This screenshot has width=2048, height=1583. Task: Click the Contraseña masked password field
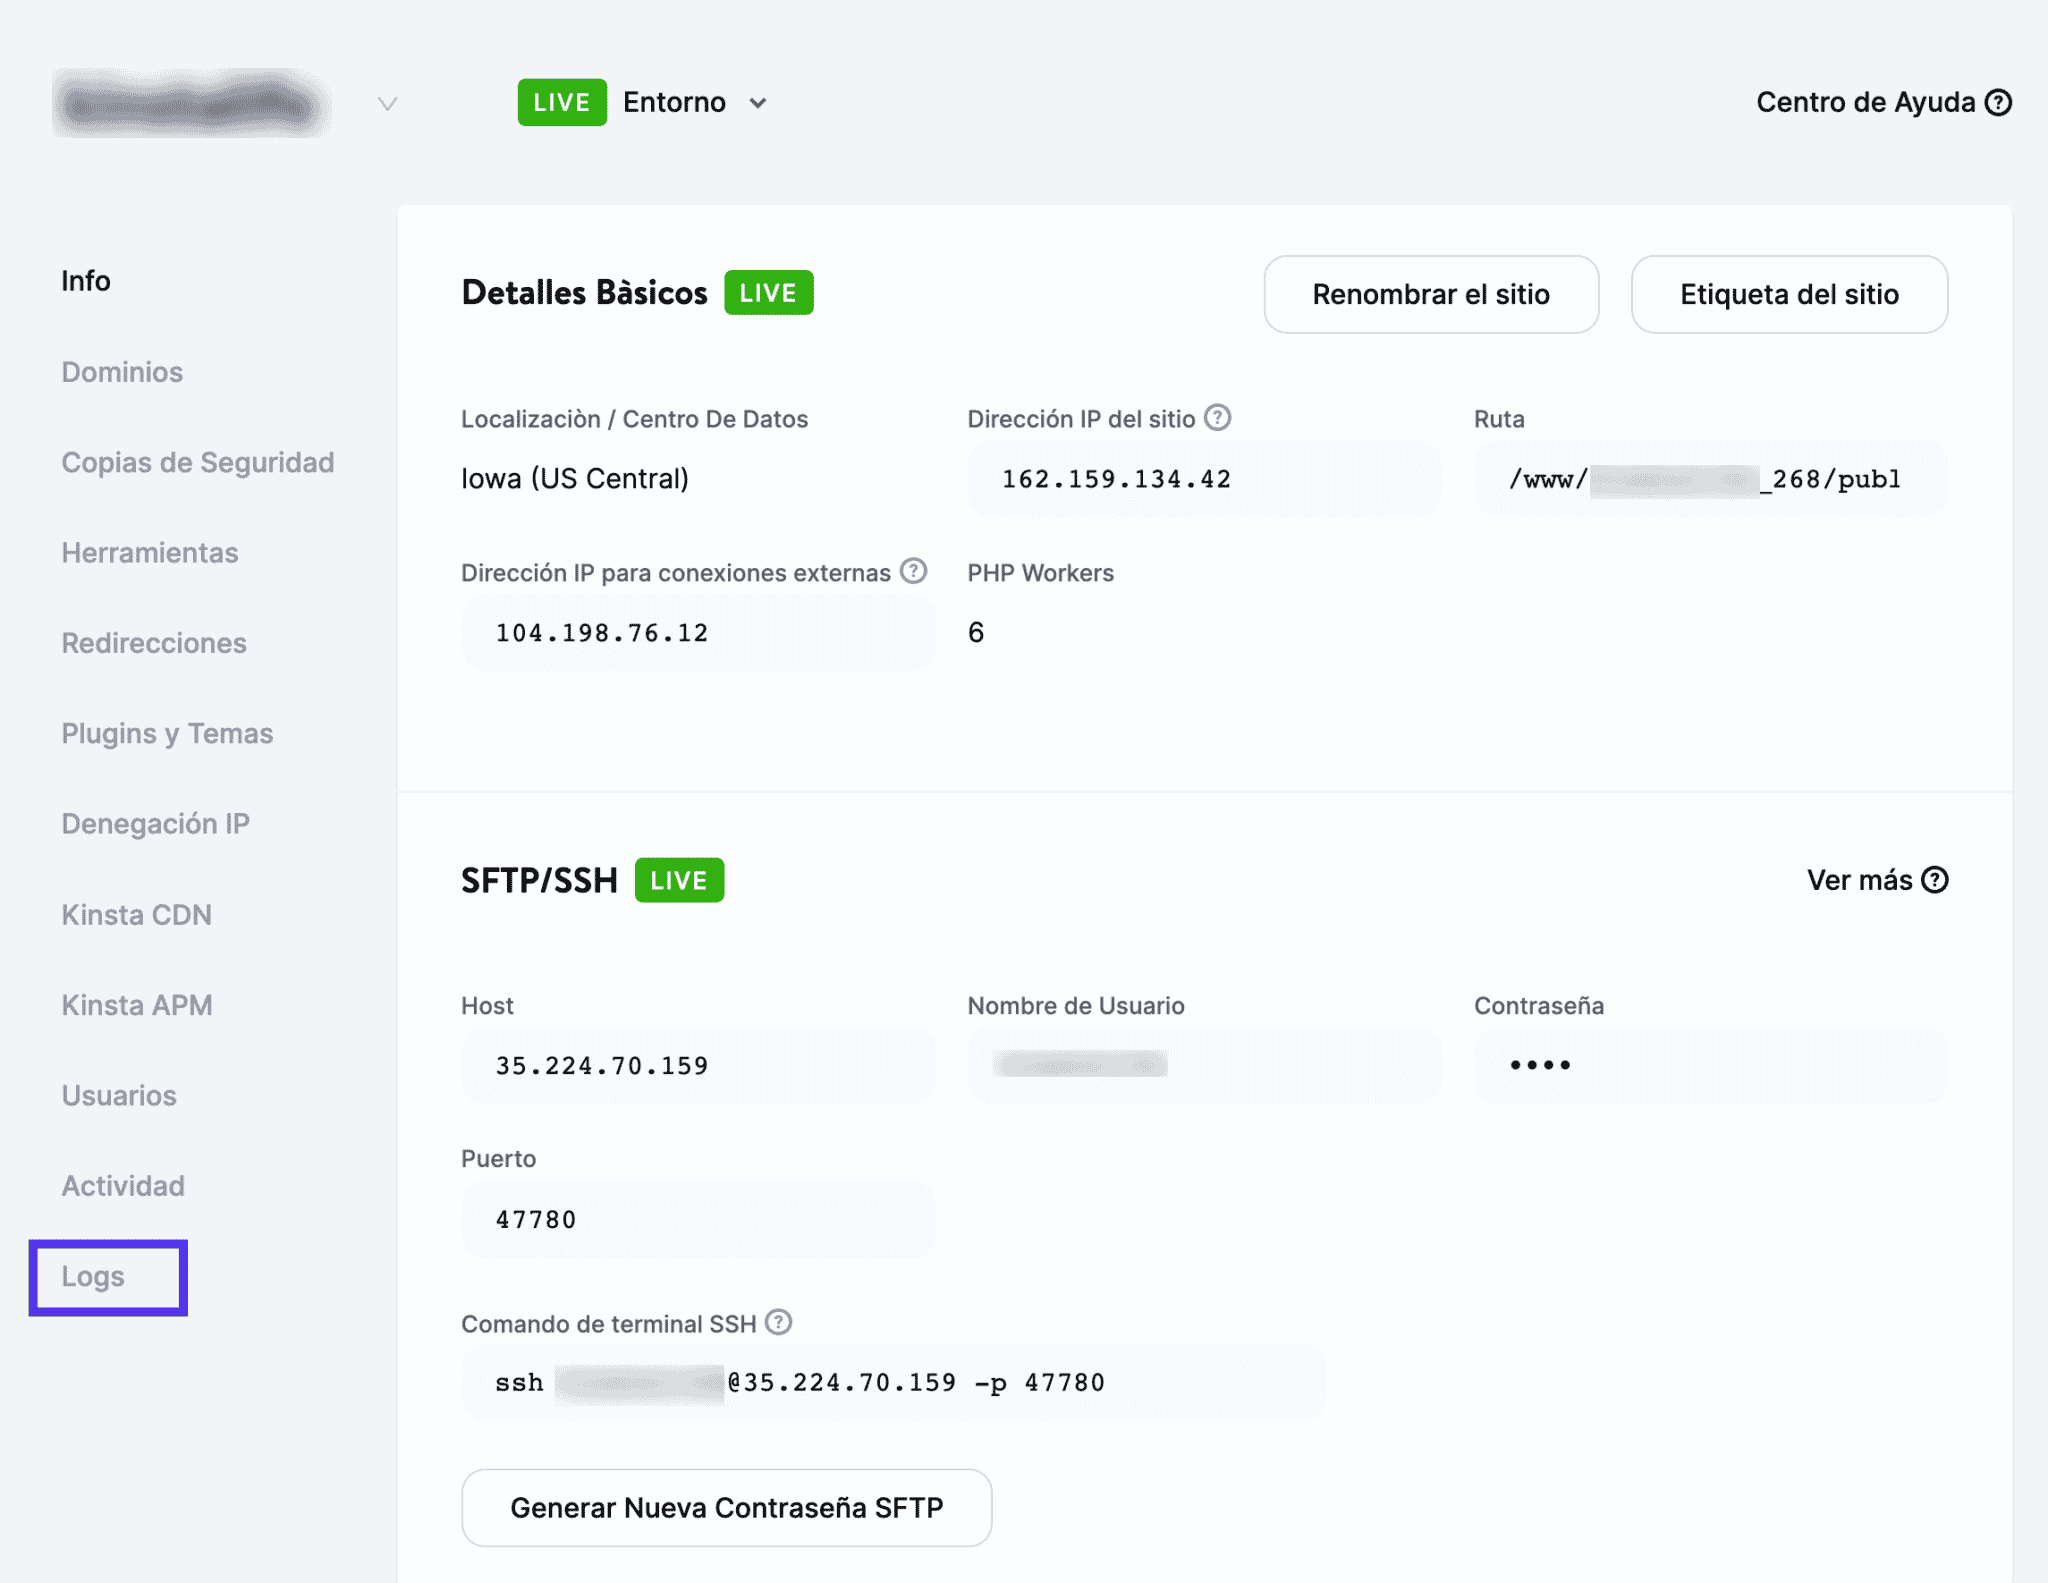[1711, 1066]
